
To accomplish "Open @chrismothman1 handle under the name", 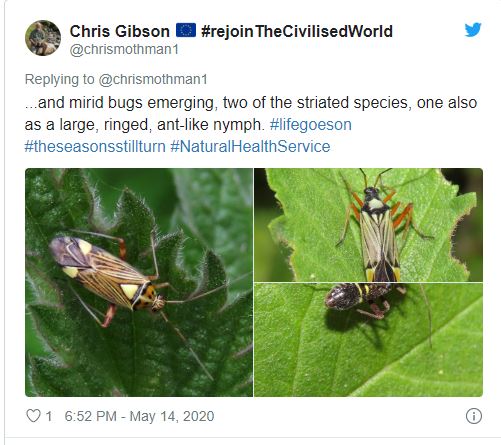I will tap(124, 49).
